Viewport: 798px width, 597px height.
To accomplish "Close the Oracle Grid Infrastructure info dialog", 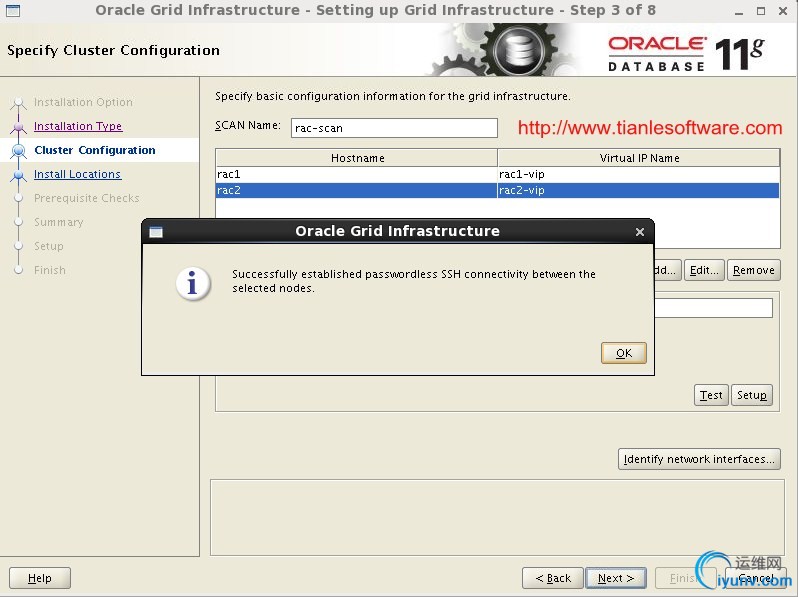I will click(640, 232).
